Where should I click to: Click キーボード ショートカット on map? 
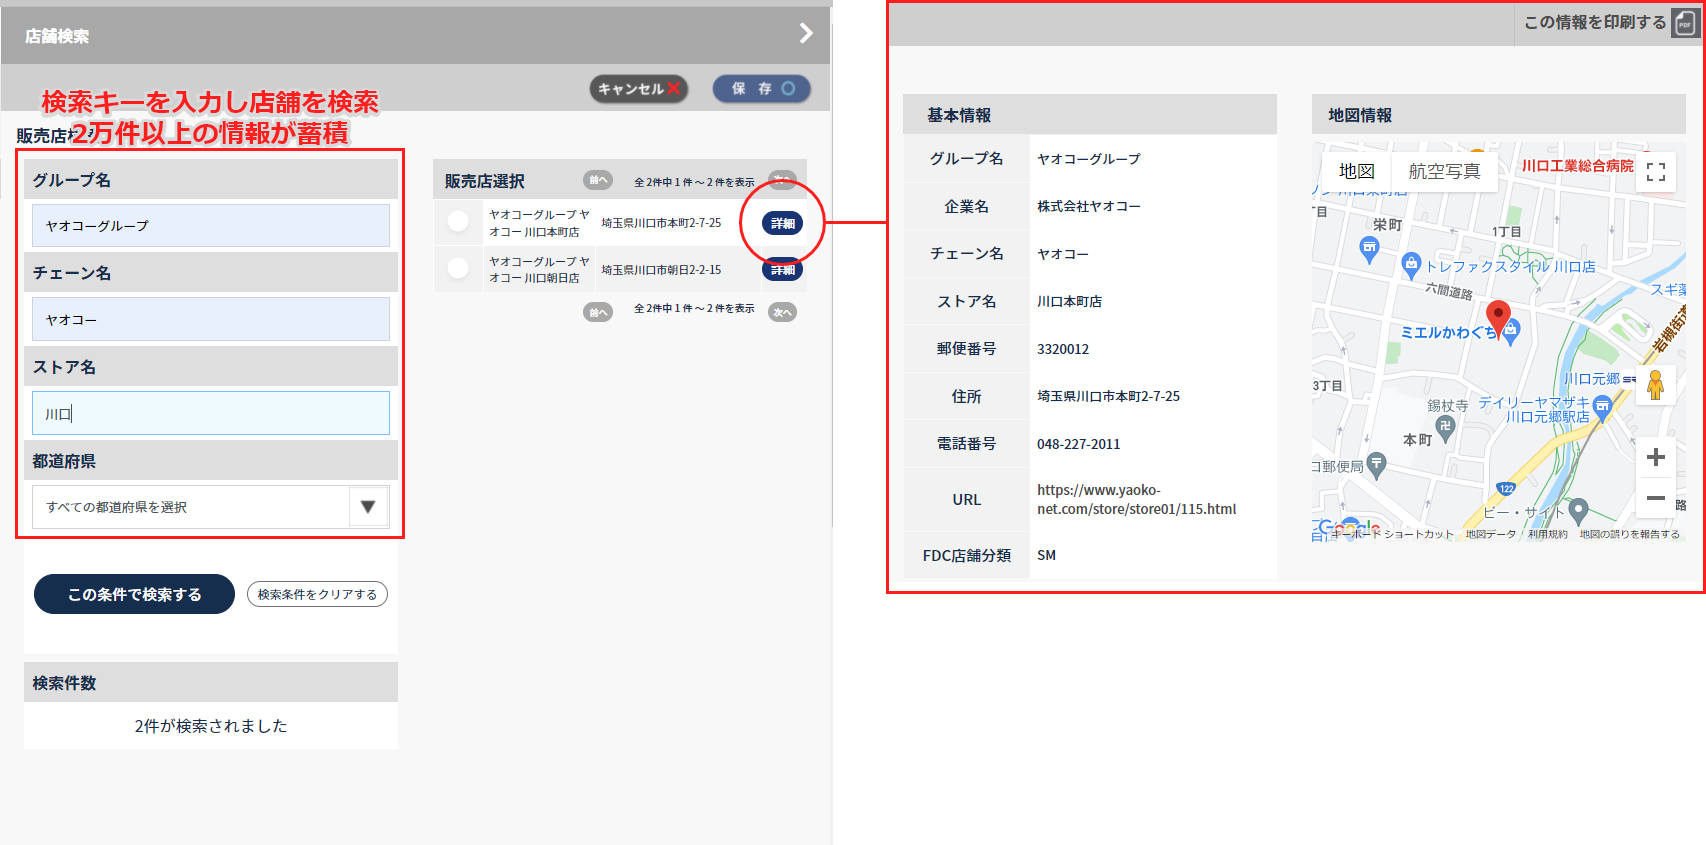pos(1392,534)
